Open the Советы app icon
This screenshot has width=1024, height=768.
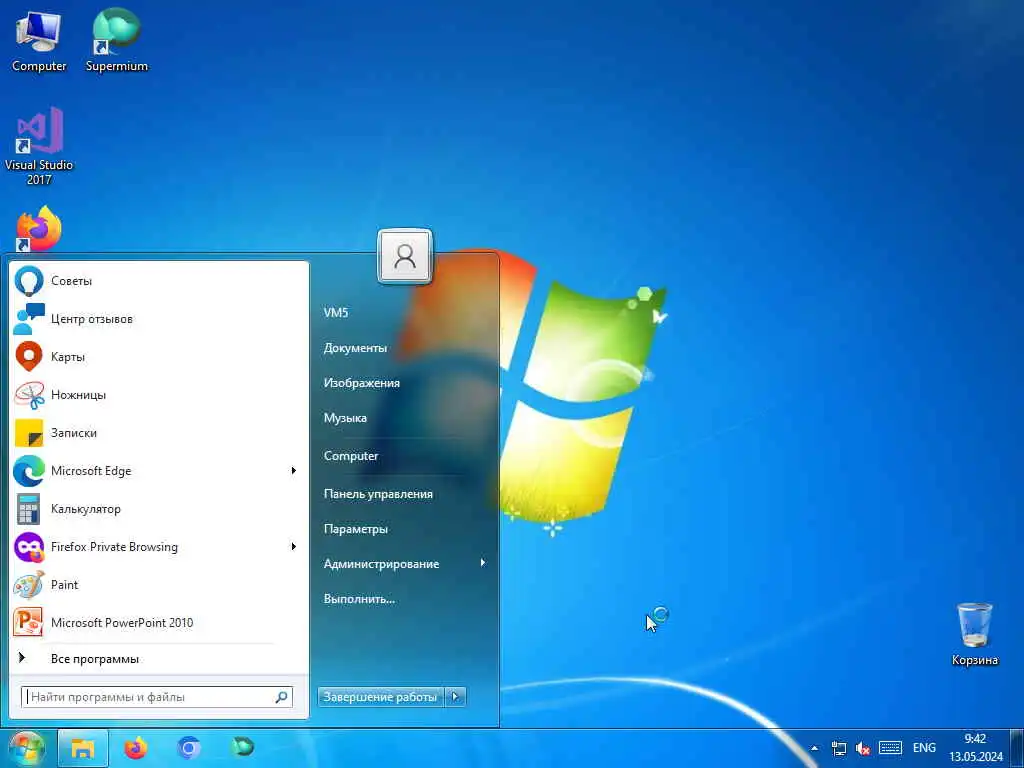(29, 281)
